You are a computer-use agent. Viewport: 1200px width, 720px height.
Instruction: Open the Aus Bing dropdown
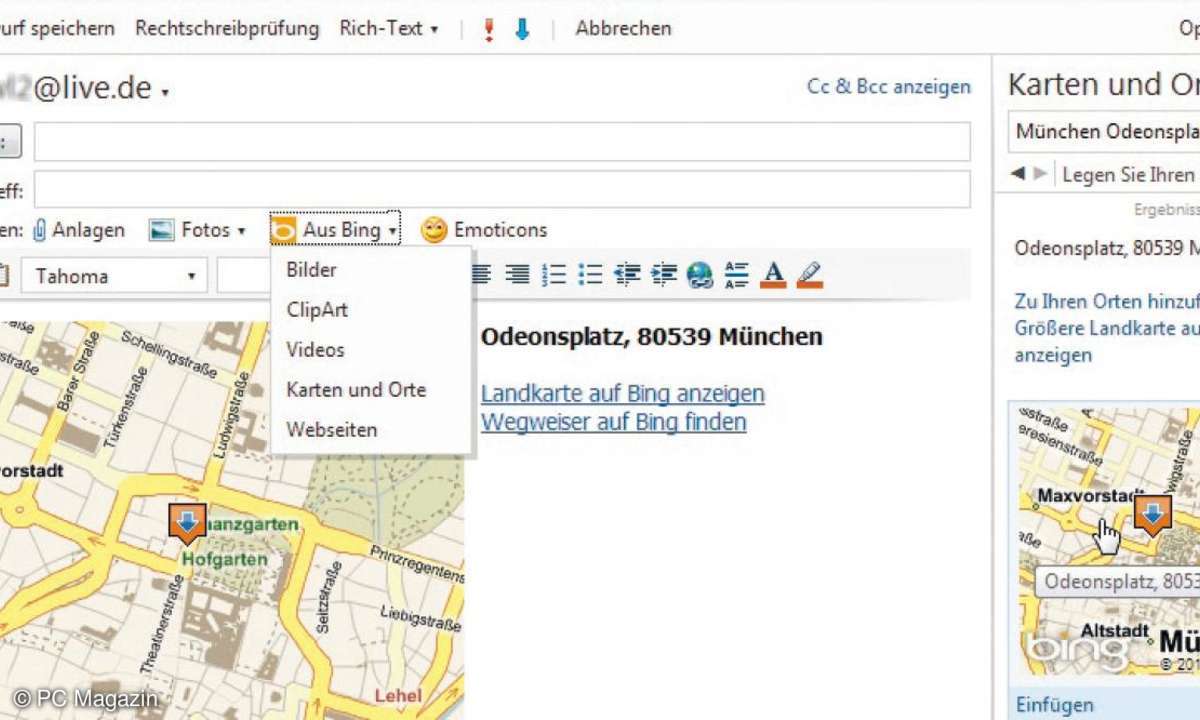[x=336, y=230]
